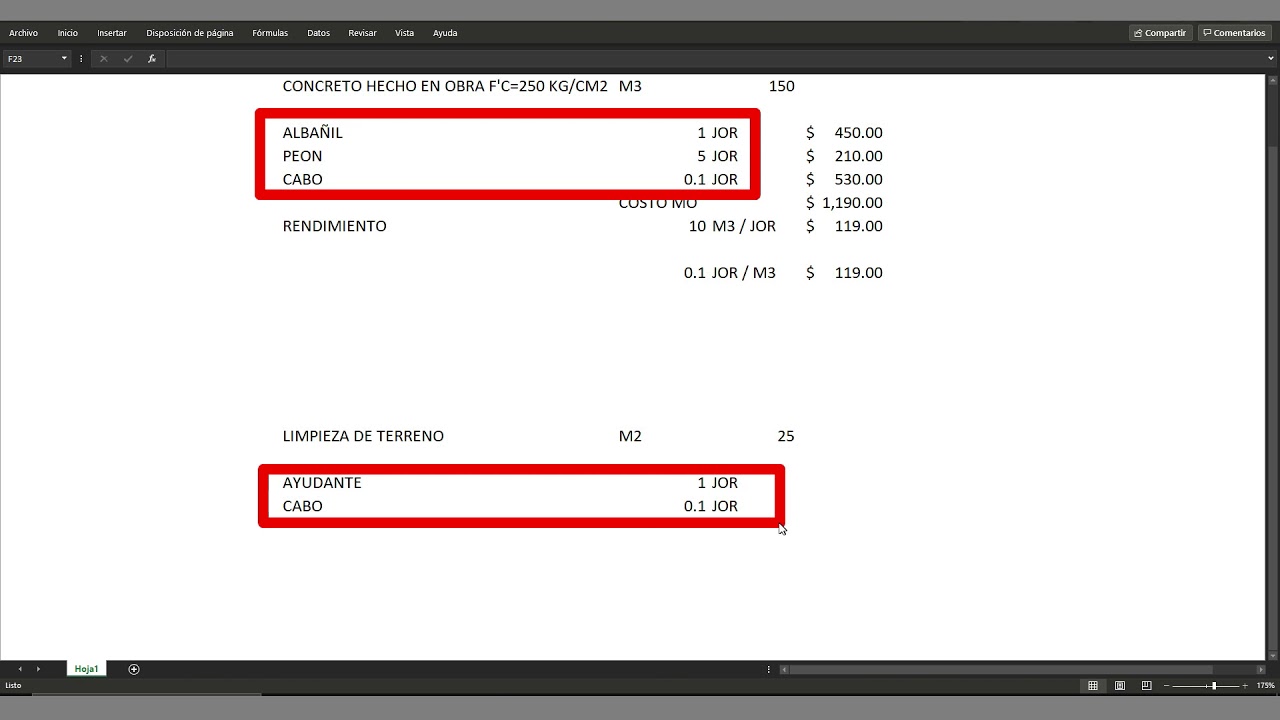This screenshot has width=1280, height=720.
Task: Select the $ 210.00 cell
Action: coord(844,156)
